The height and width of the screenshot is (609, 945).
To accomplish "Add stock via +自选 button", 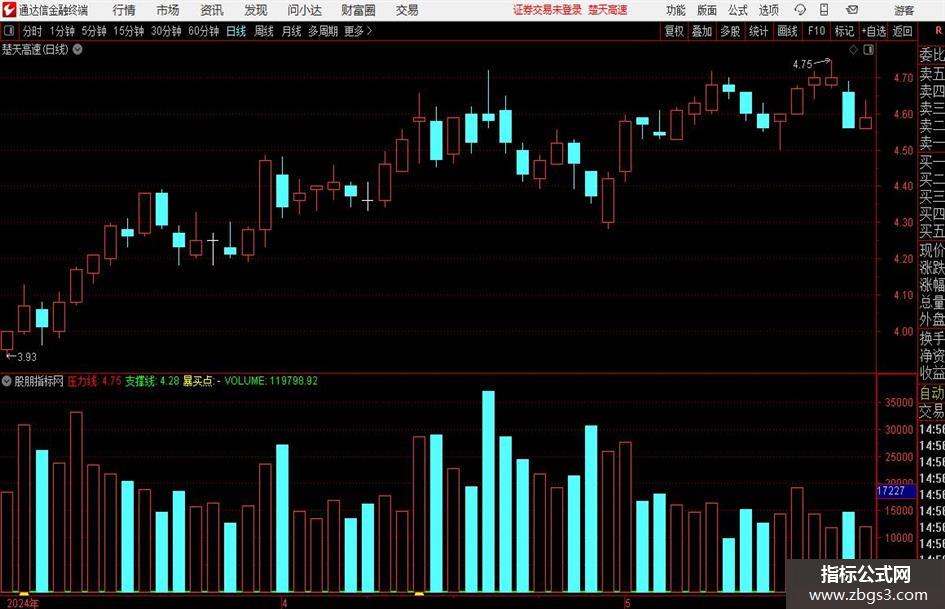I will pos(873,31).
